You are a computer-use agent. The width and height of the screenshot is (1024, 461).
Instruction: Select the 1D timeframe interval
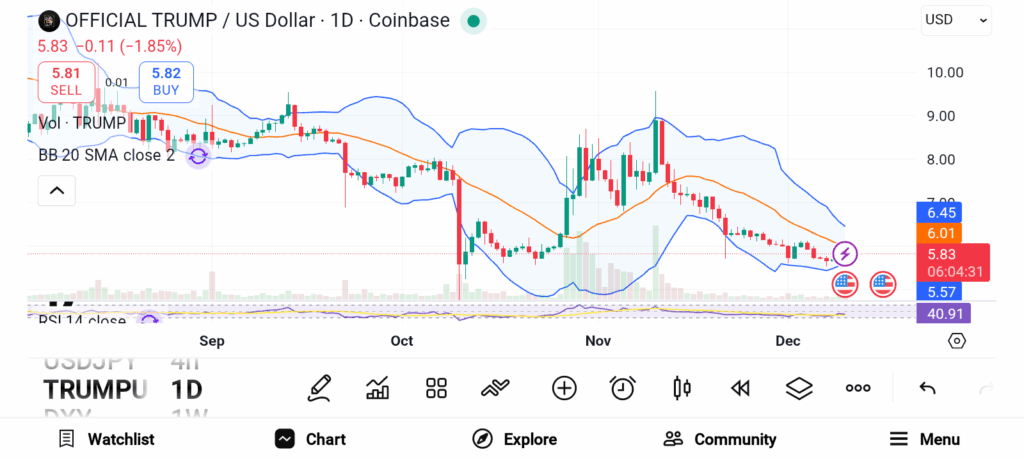[x=187, y=388]
